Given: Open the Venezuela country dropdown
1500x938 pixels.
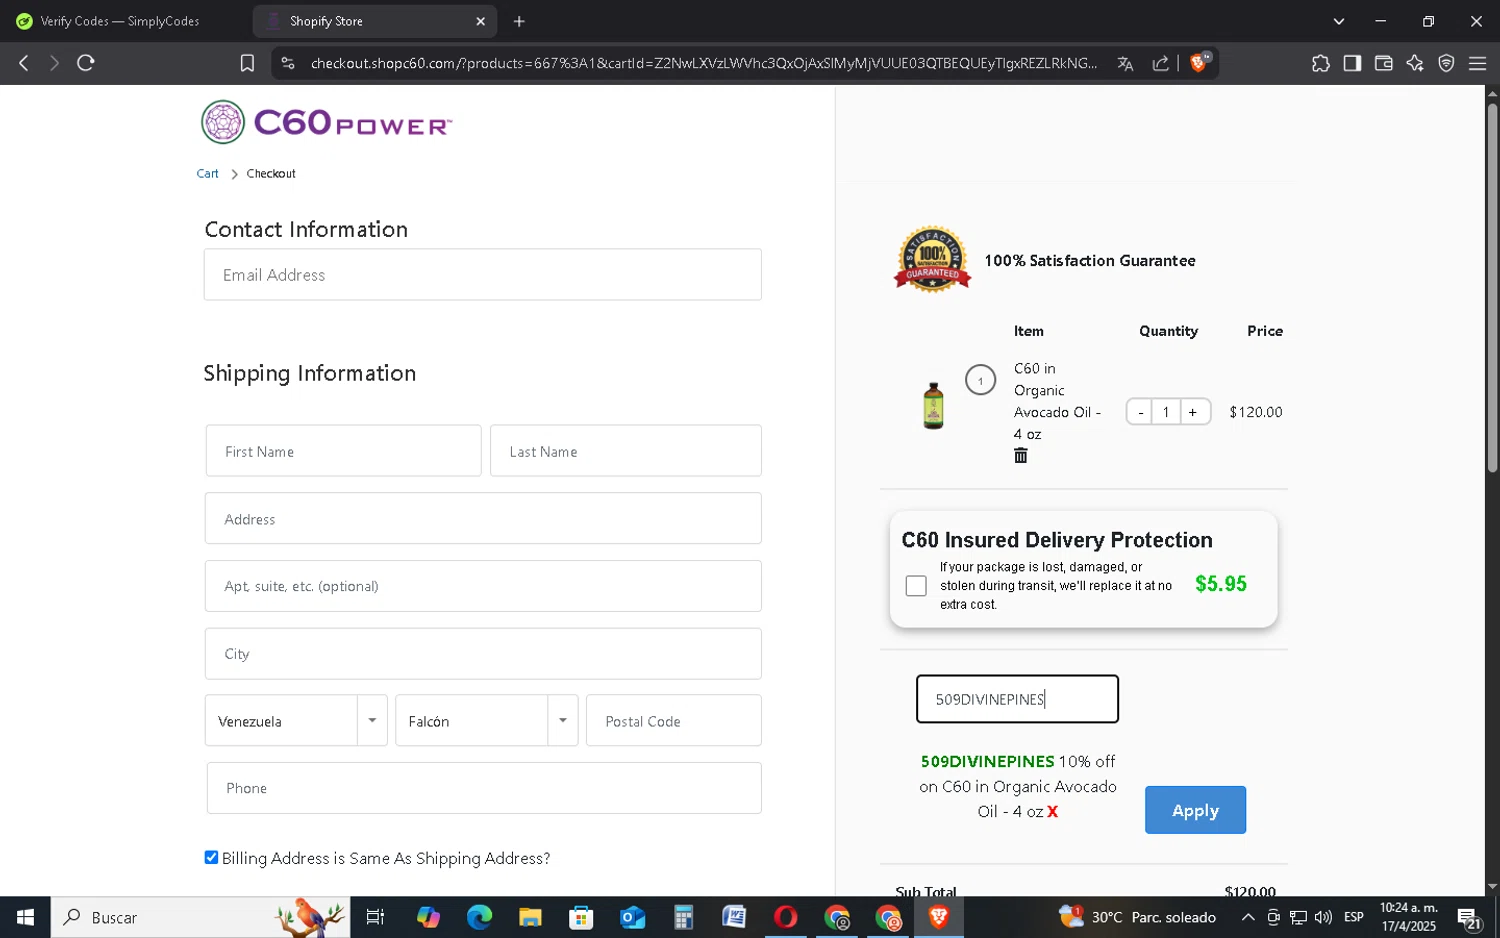Looking at the screenshot, I should click(296, 721).
